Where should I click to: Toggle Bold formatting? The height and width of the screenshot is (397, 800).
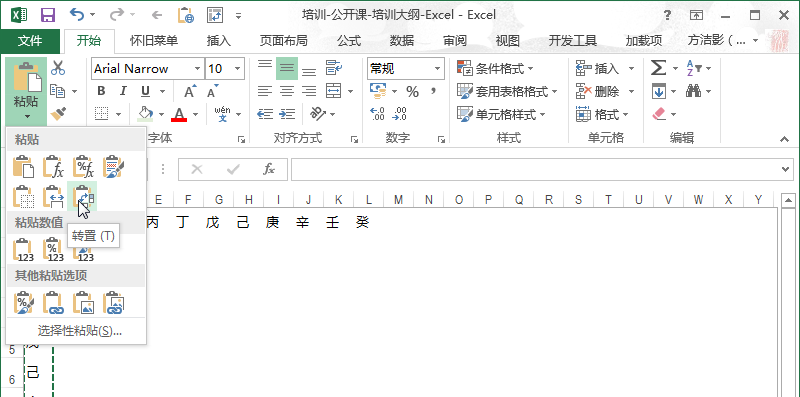pos(101,91)
